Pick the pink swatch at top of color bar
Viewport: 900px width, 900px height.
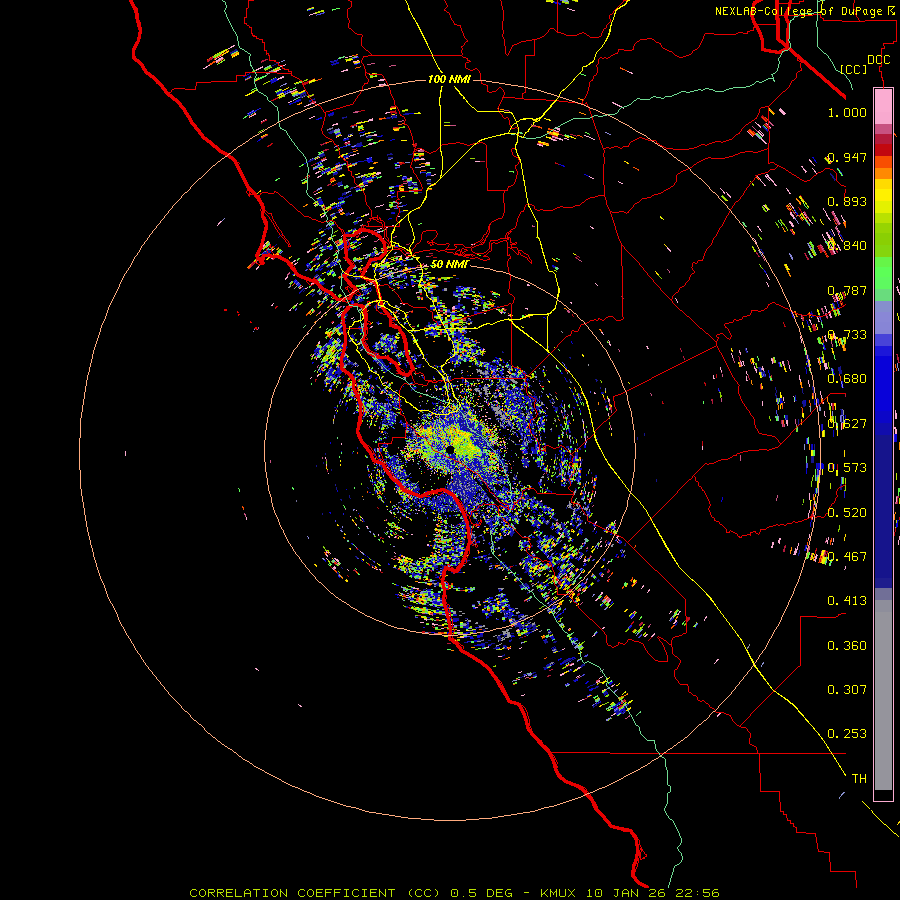[x=883, y=106]
